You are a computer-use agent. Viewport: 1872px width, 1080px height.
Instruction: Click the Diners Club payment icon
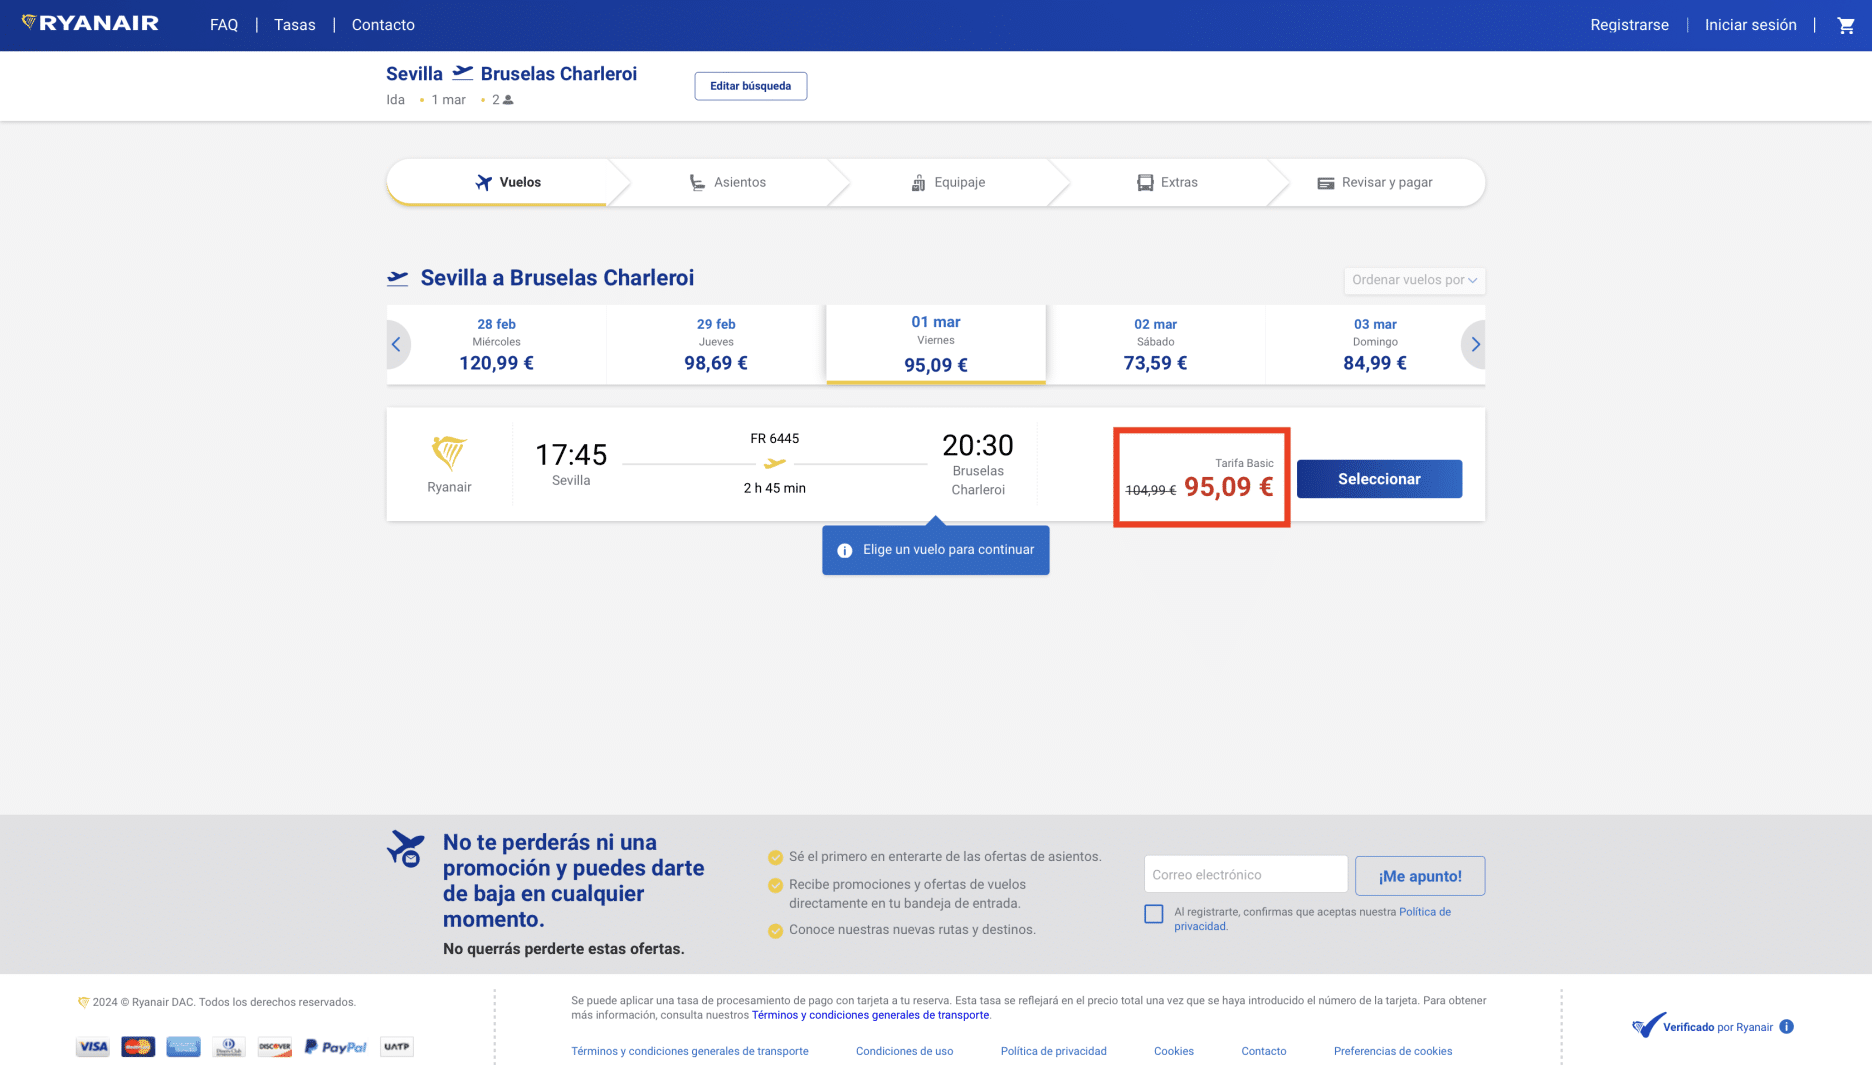(229, 1047)
